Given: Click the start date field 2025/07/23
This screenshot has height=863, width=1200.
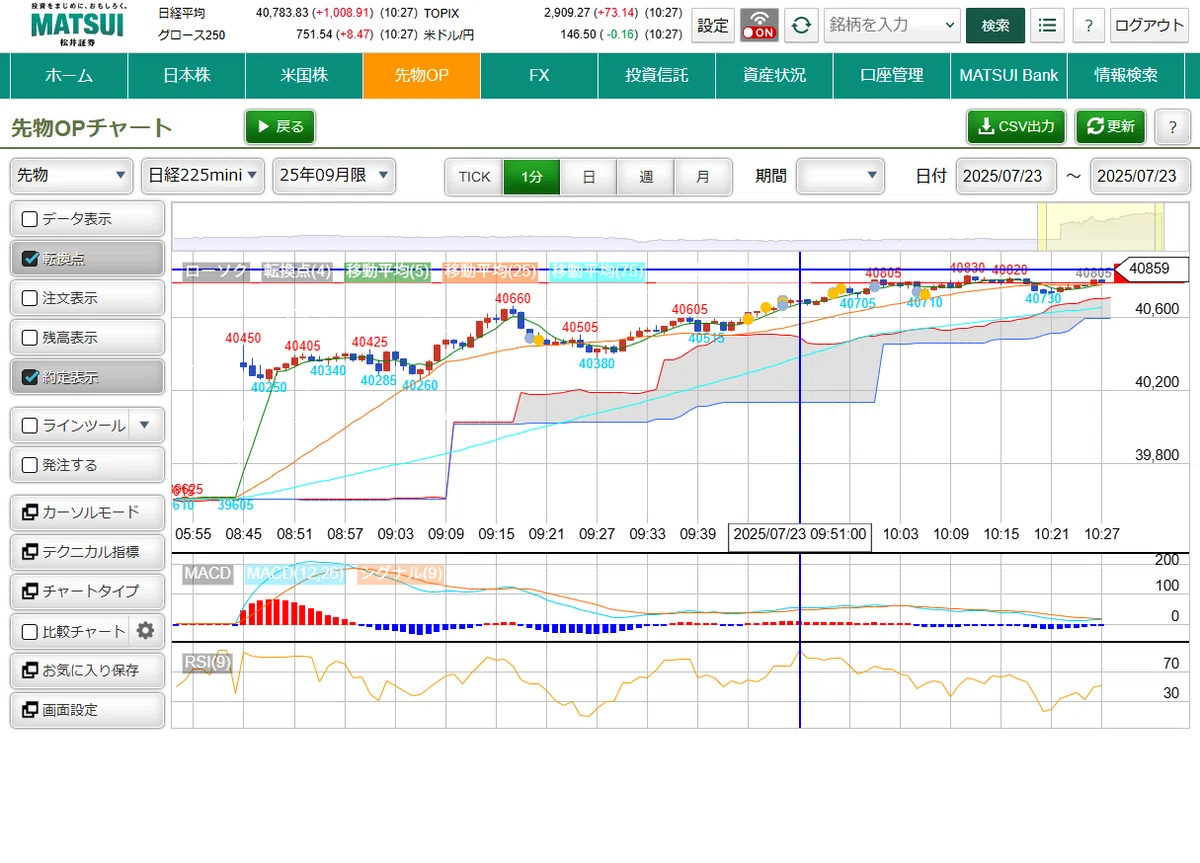Looking at the screenshot, I should [1006, 176].
